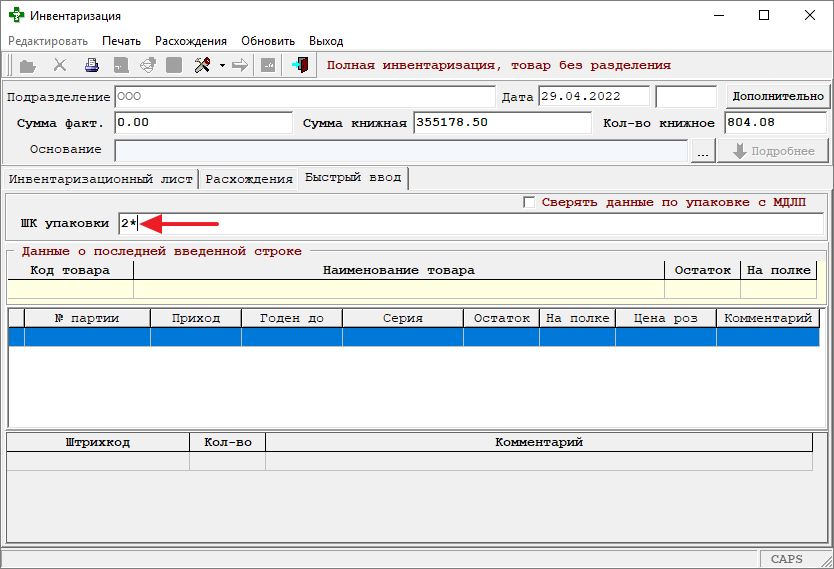Click the 'Серия' column header
The image size is (834, 569).
pos(402,318)
